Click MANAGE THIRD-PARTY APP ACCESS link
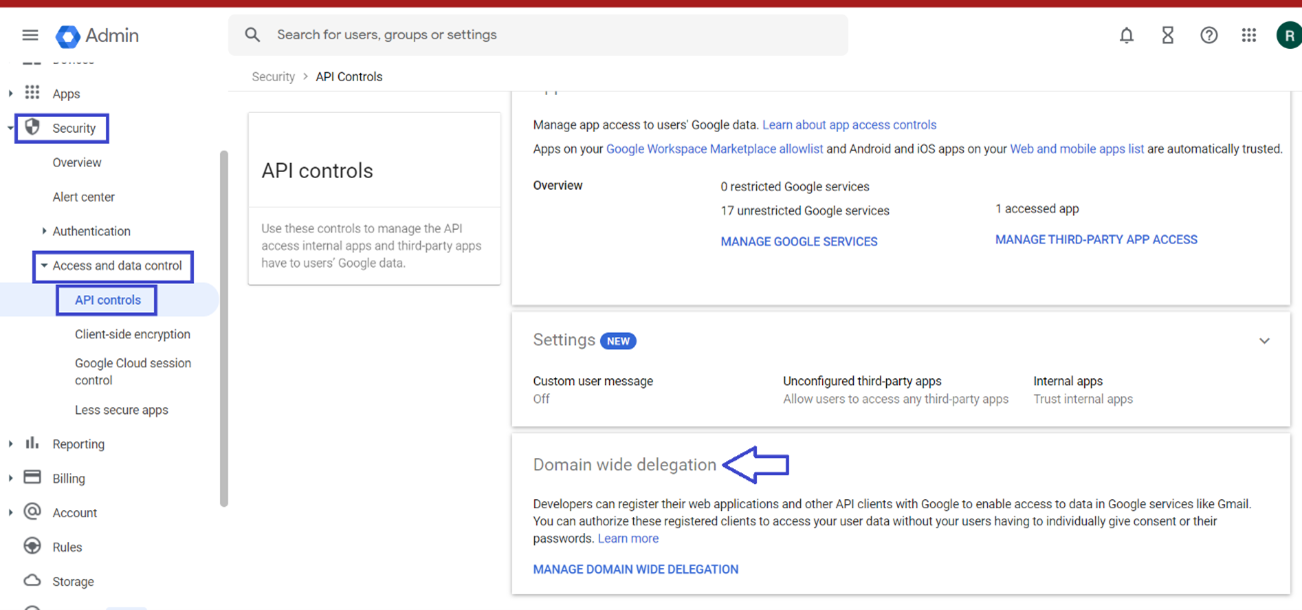 1096,240
